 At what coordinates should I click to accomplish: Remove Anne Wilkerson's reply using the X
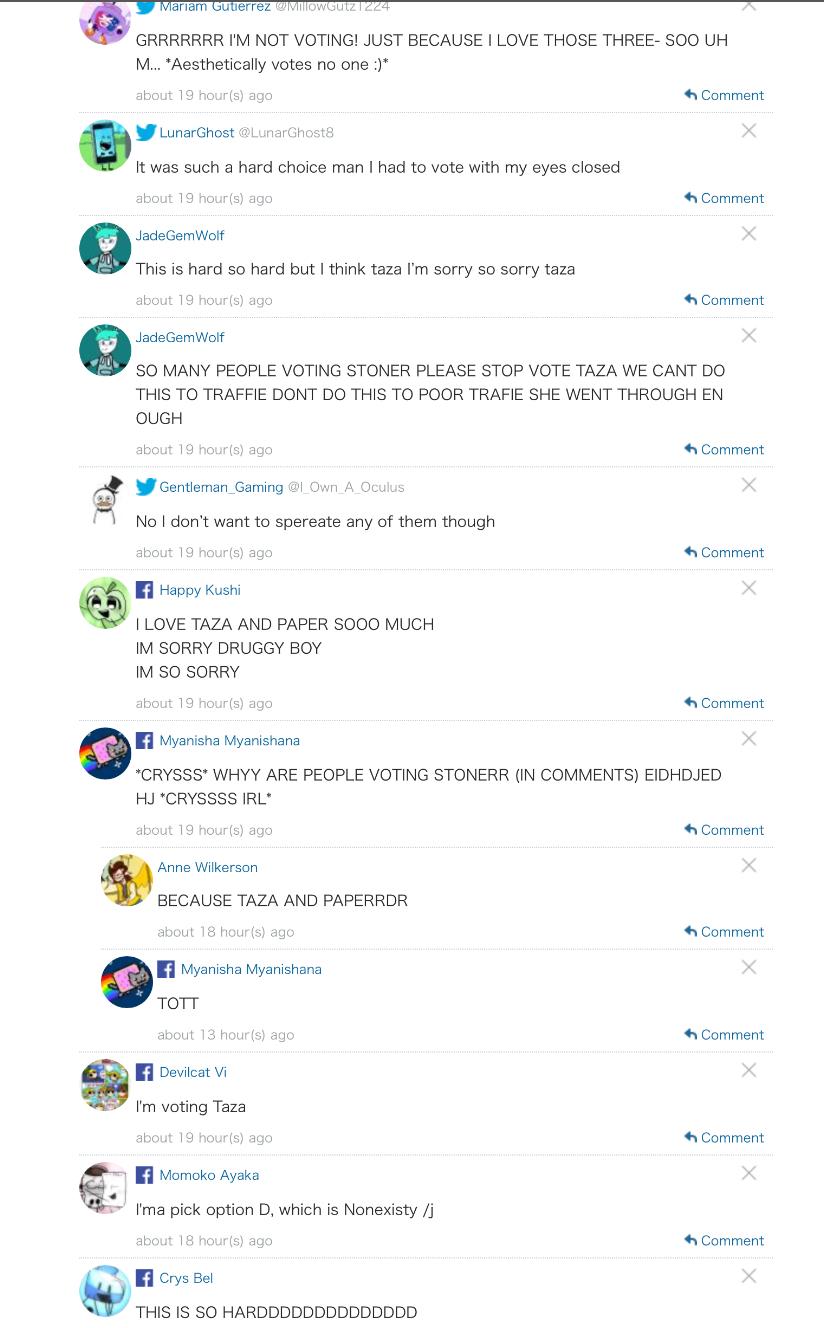pos(748,866)
